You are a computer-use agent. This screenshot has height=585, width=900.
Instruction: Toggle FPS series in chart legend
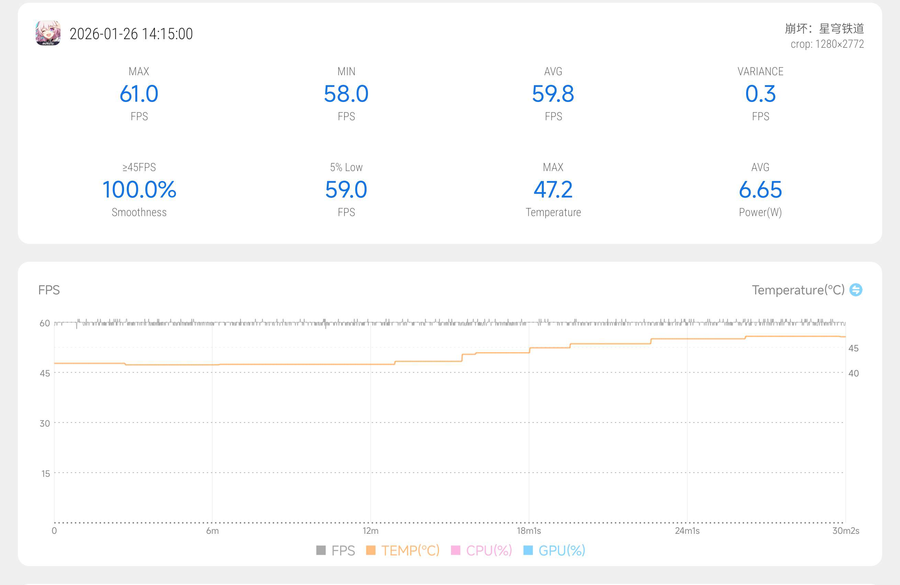335,550
